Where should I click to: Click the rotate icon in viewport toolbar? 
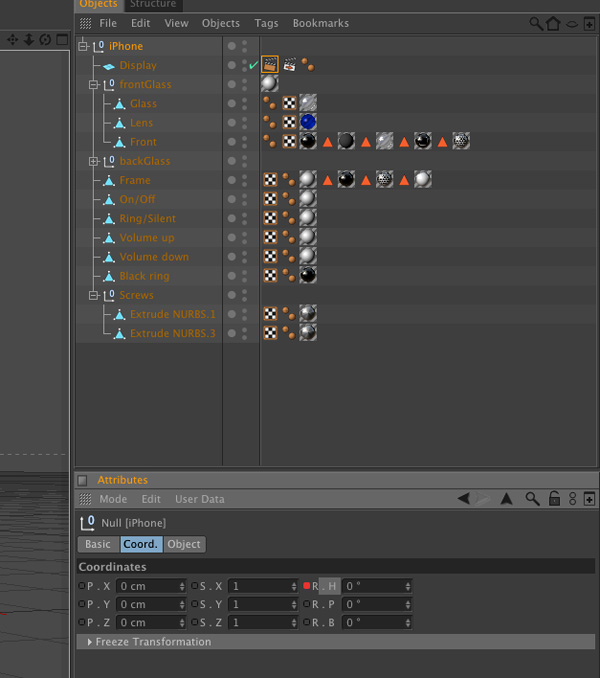[45, 40]
